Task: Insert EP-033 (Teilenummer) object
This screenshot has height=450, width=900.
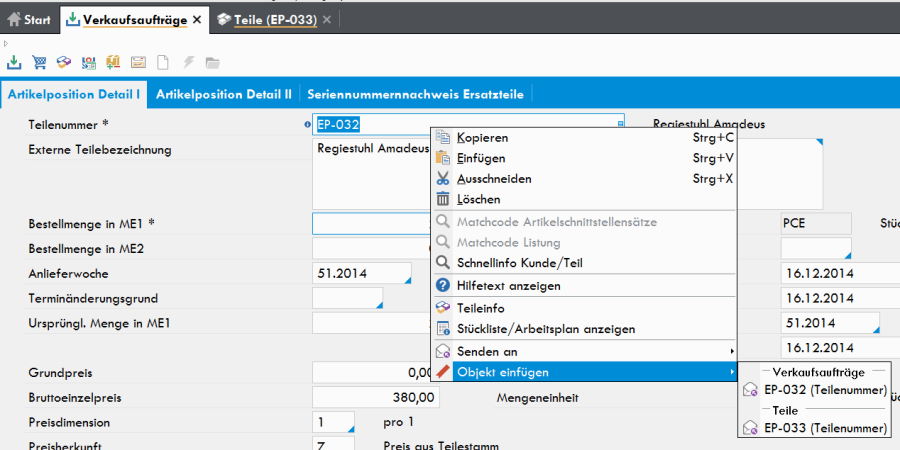Action: [824, 428]
